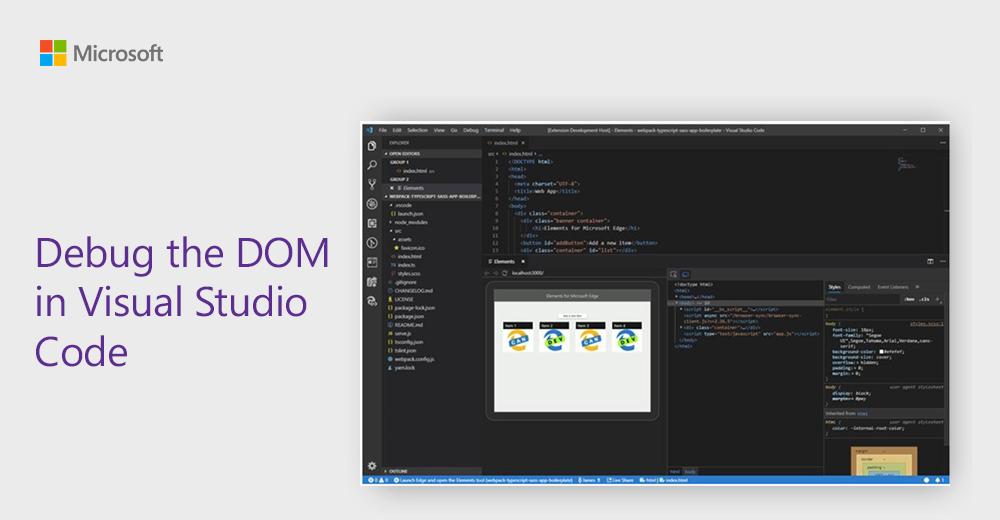Viewport: 1000px width, 520px height.
Task: Open the Go menu
Action: [x=454, y=130]
